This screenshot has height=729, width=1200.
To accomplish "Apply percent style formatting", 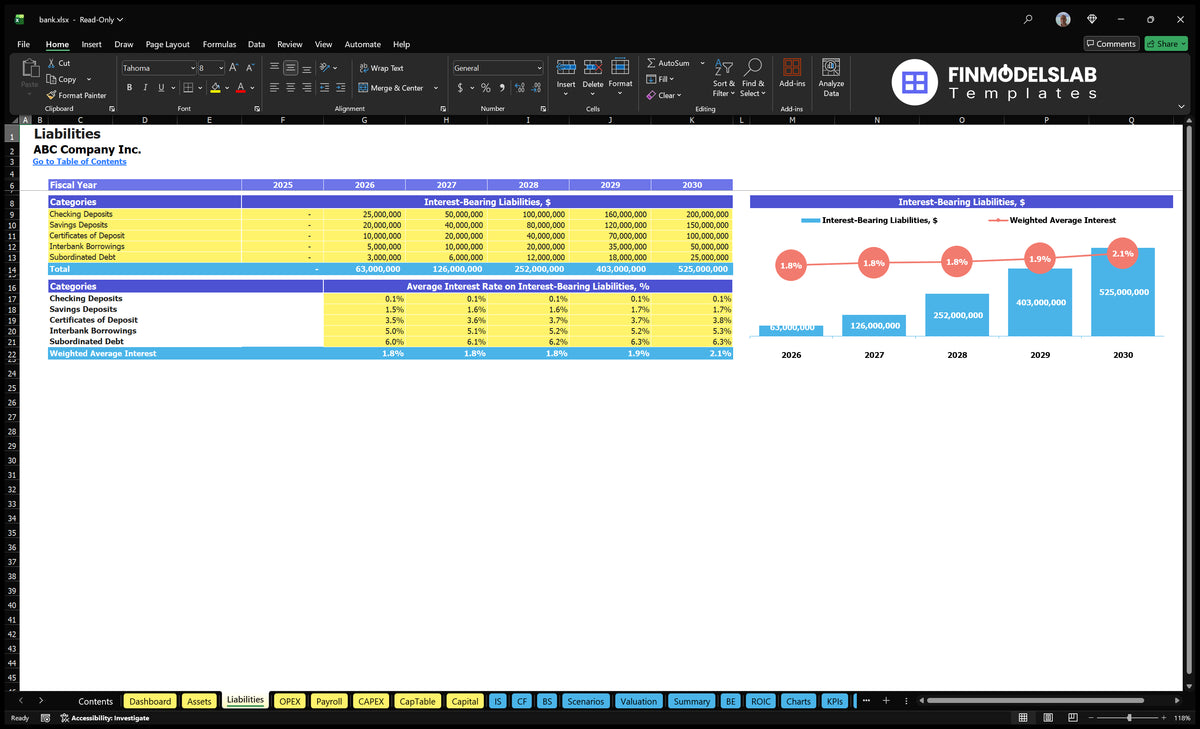I will 486,88.
